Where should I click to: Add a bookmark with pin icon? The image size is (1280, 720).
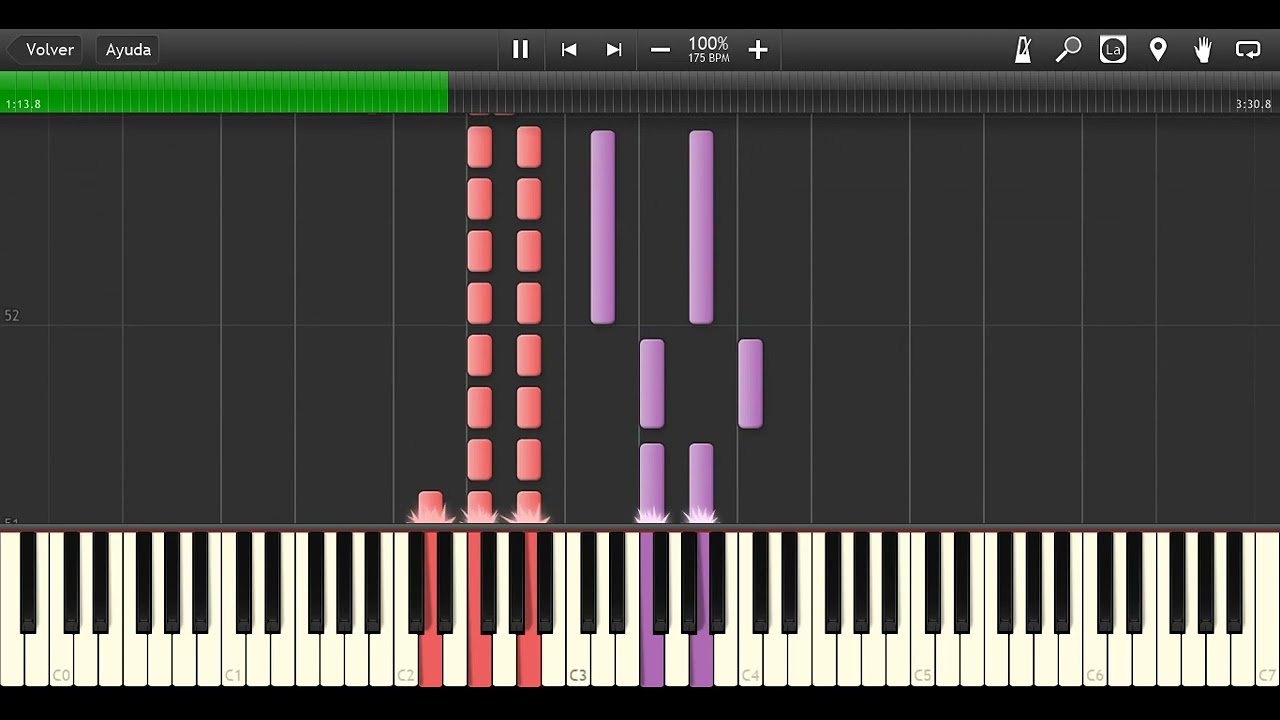[x=1158, y=50]
